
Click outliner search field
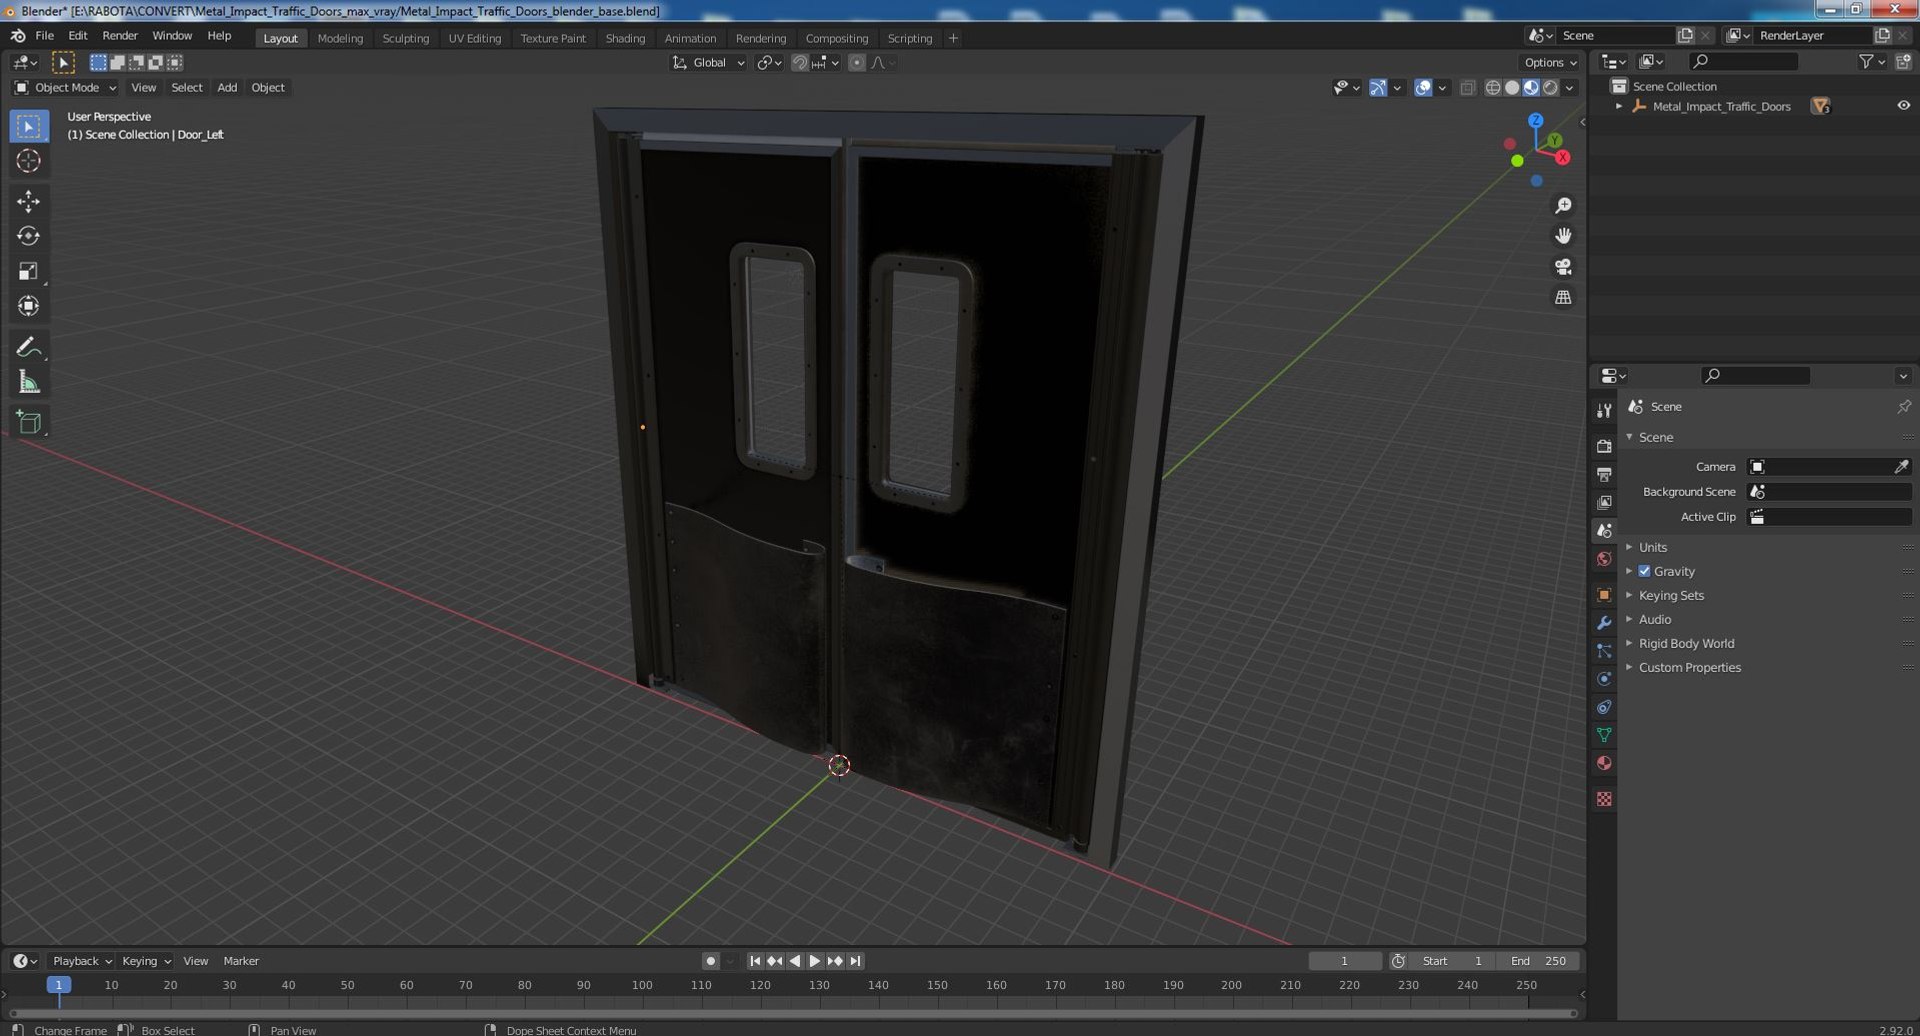(1743, 62)
